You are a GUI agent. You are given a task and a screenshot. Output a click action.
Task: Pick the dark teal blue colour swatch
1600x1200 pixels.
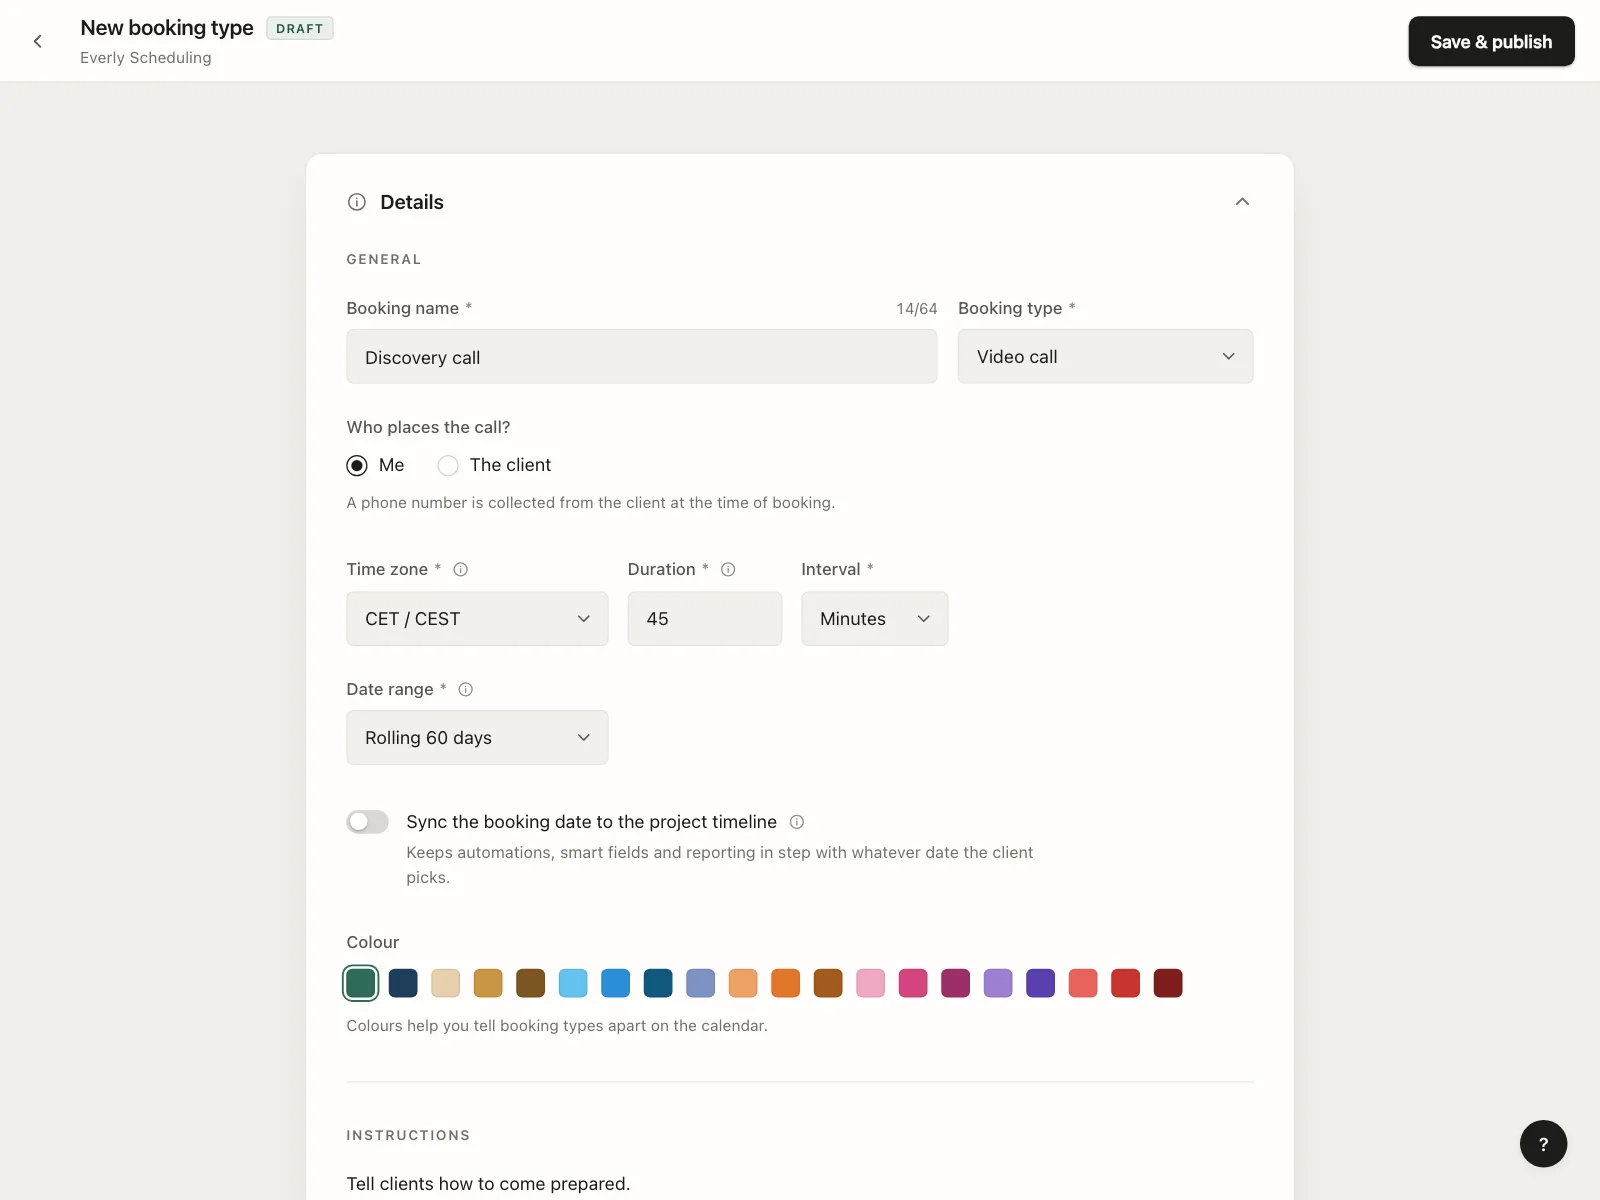point(658,984)
